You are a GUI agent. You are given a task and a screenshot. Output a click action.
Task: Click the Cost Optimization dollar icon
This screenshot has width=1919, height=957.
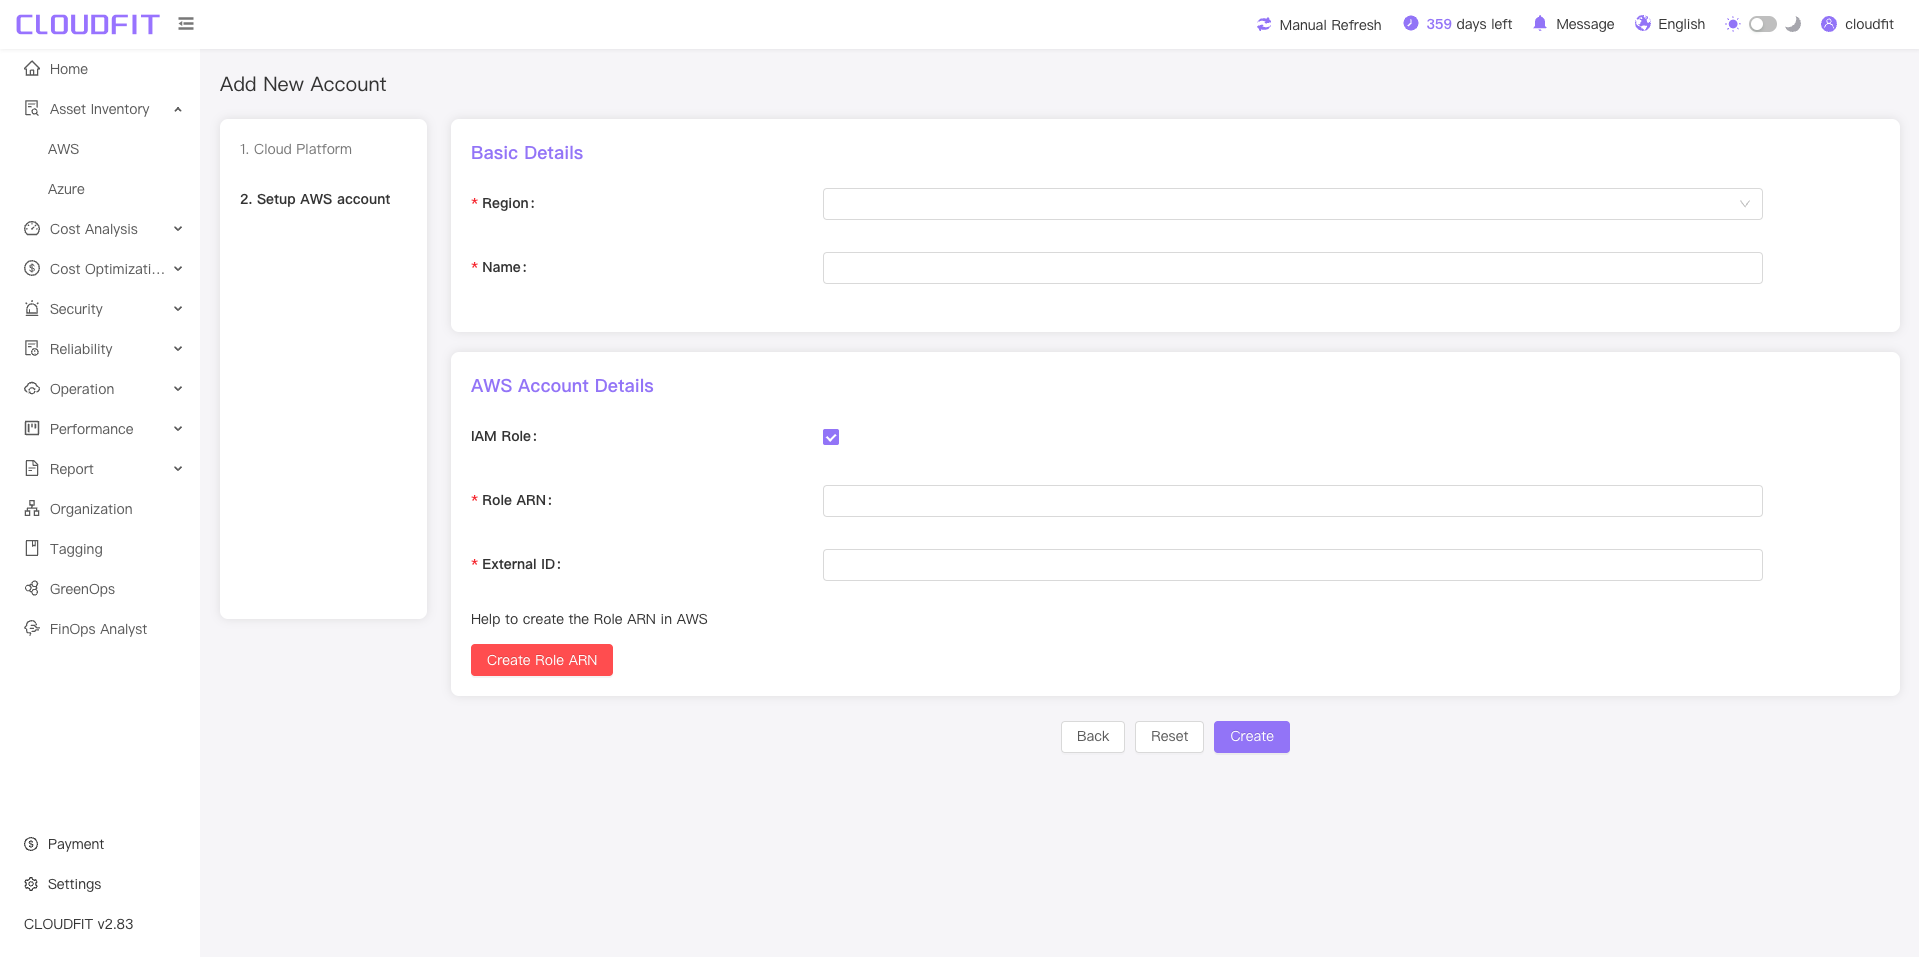click(32, 269)
